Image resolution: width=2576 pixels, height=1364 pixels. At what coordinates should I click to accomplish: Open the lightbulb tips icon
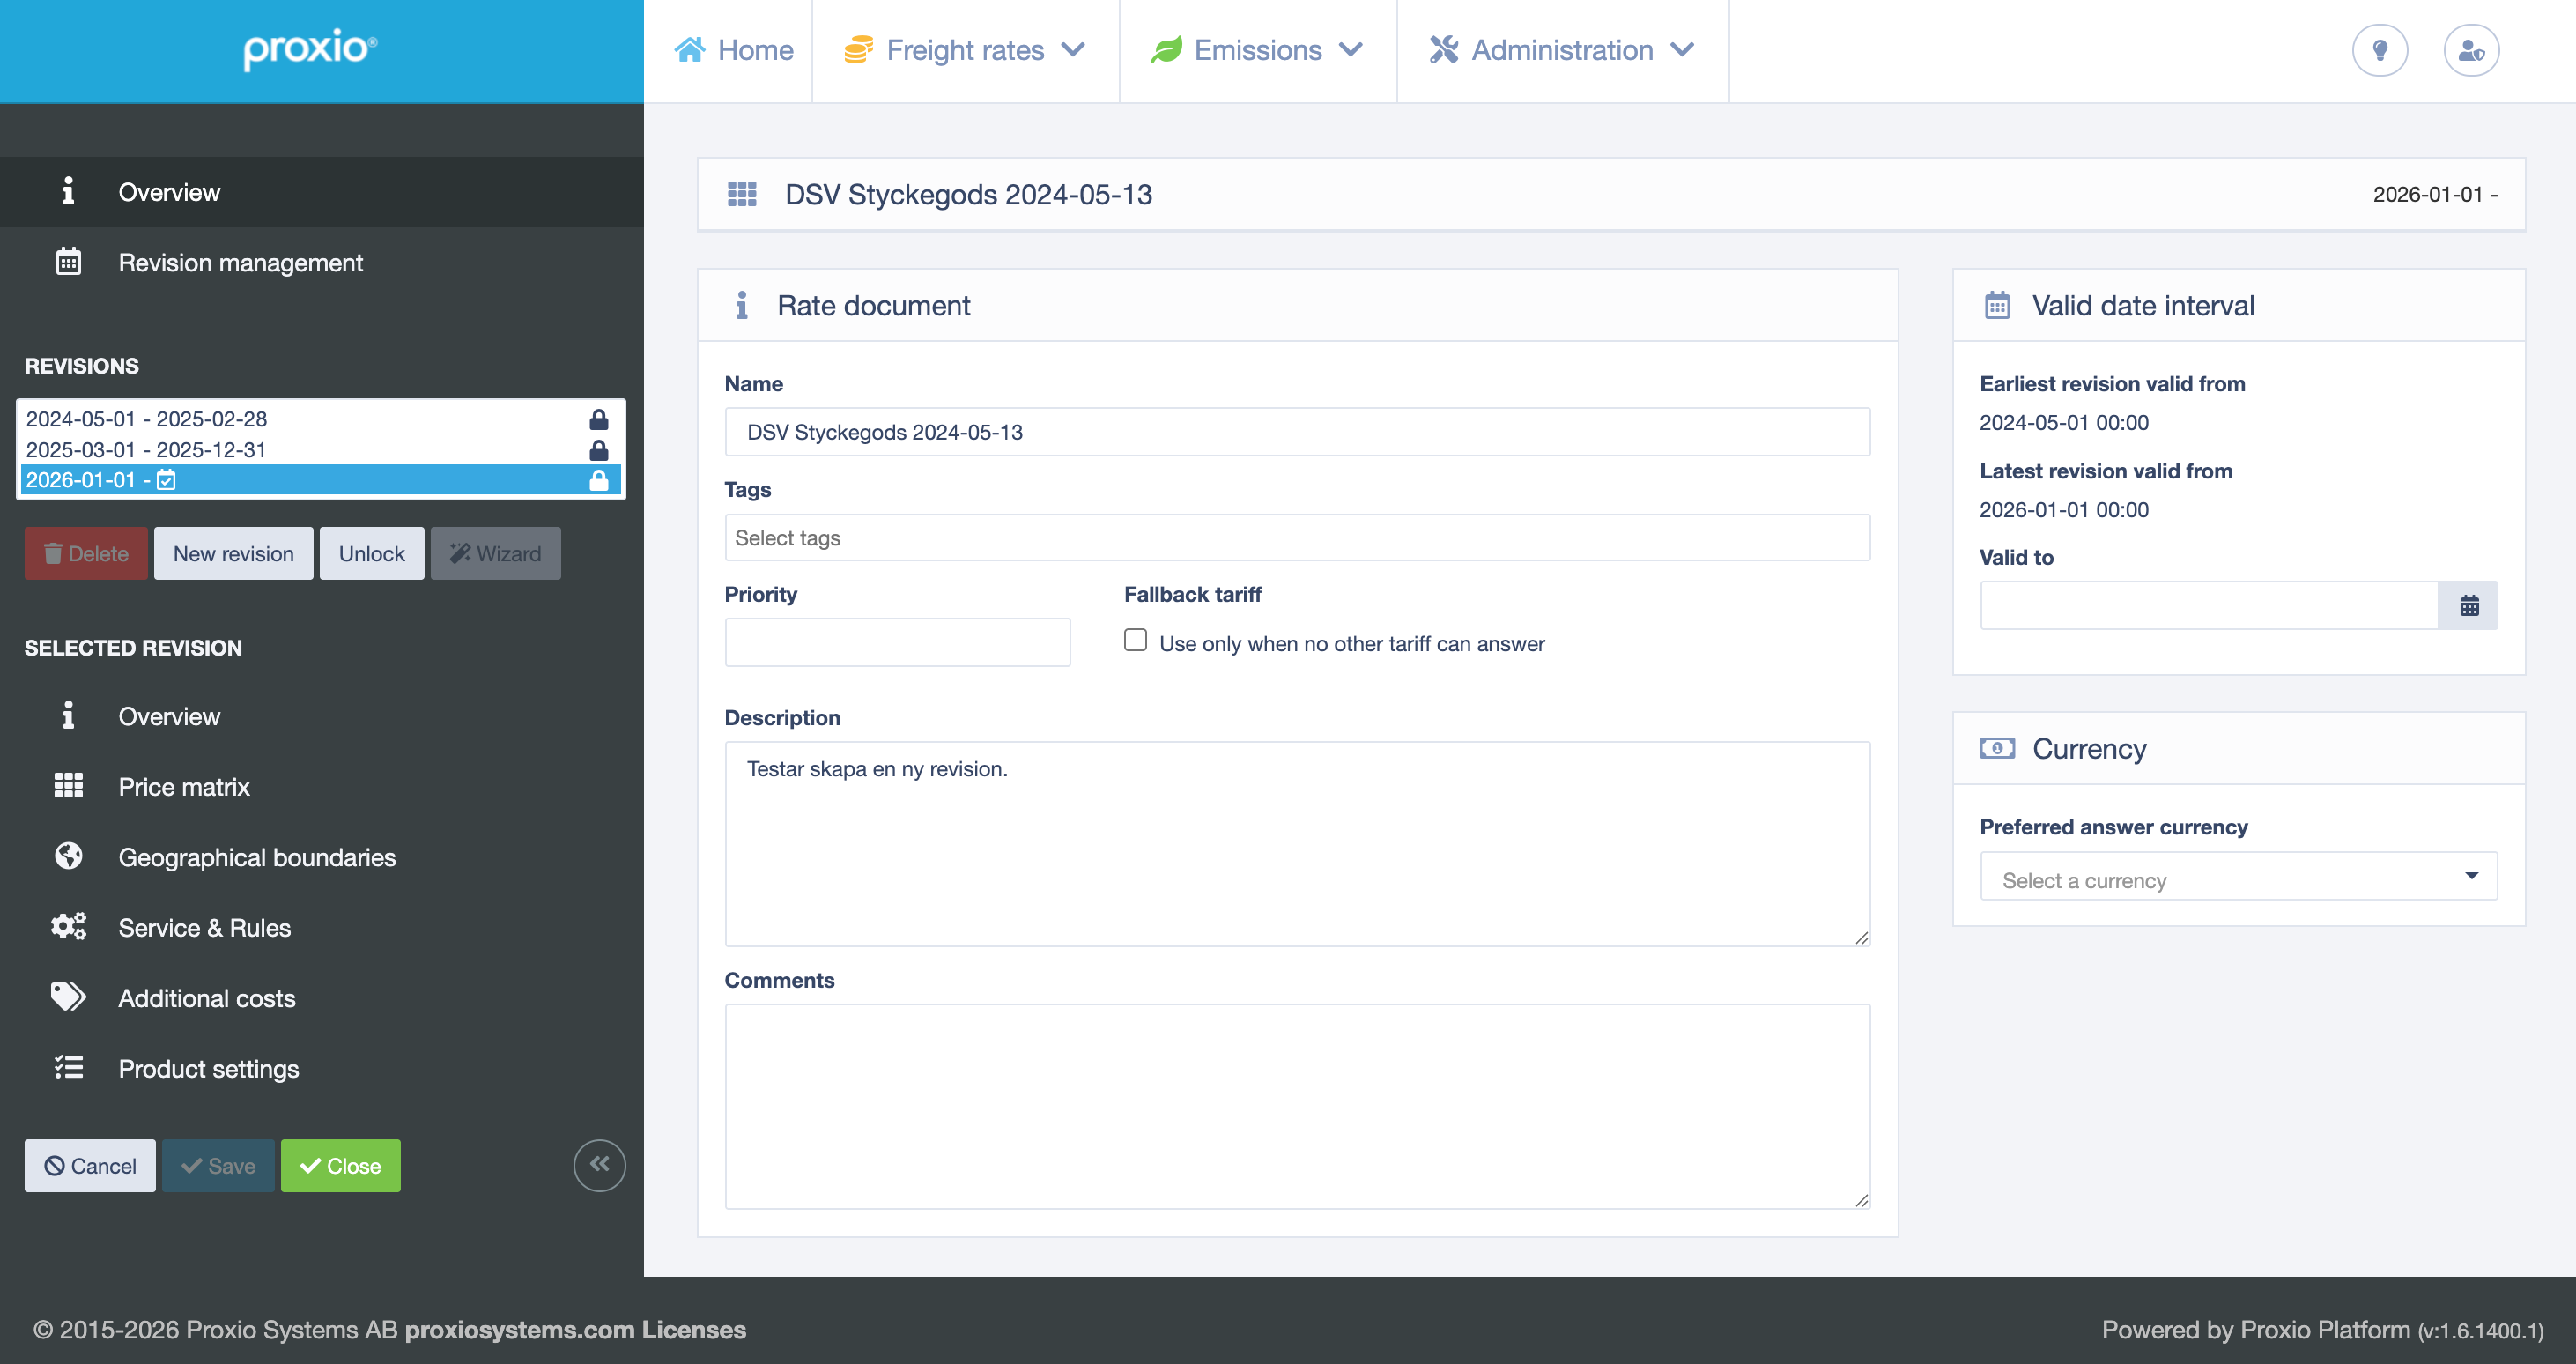[x=2380, y=50]
